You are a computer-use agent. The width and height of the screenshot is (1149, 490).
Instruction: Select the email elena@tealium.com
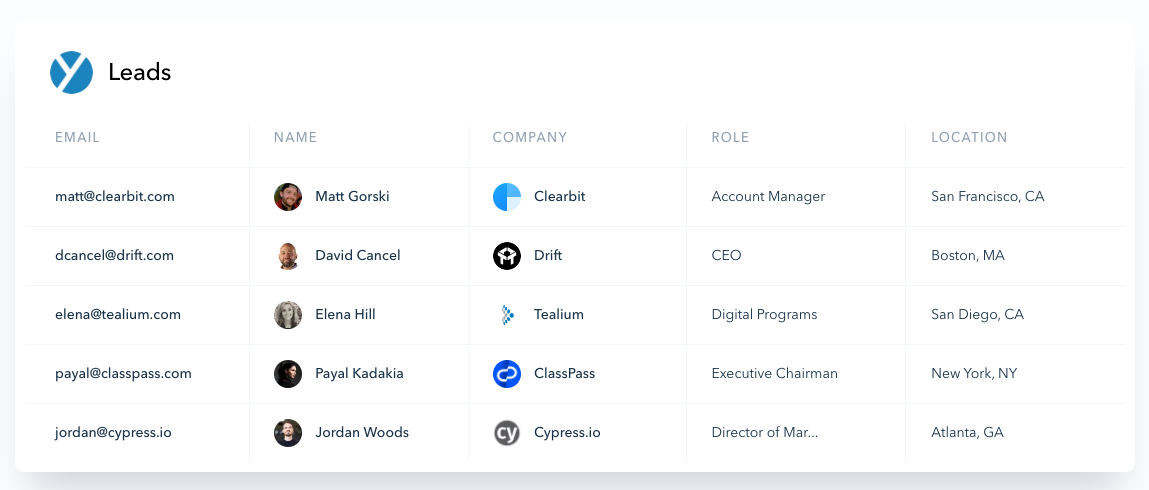click(118, 314)
